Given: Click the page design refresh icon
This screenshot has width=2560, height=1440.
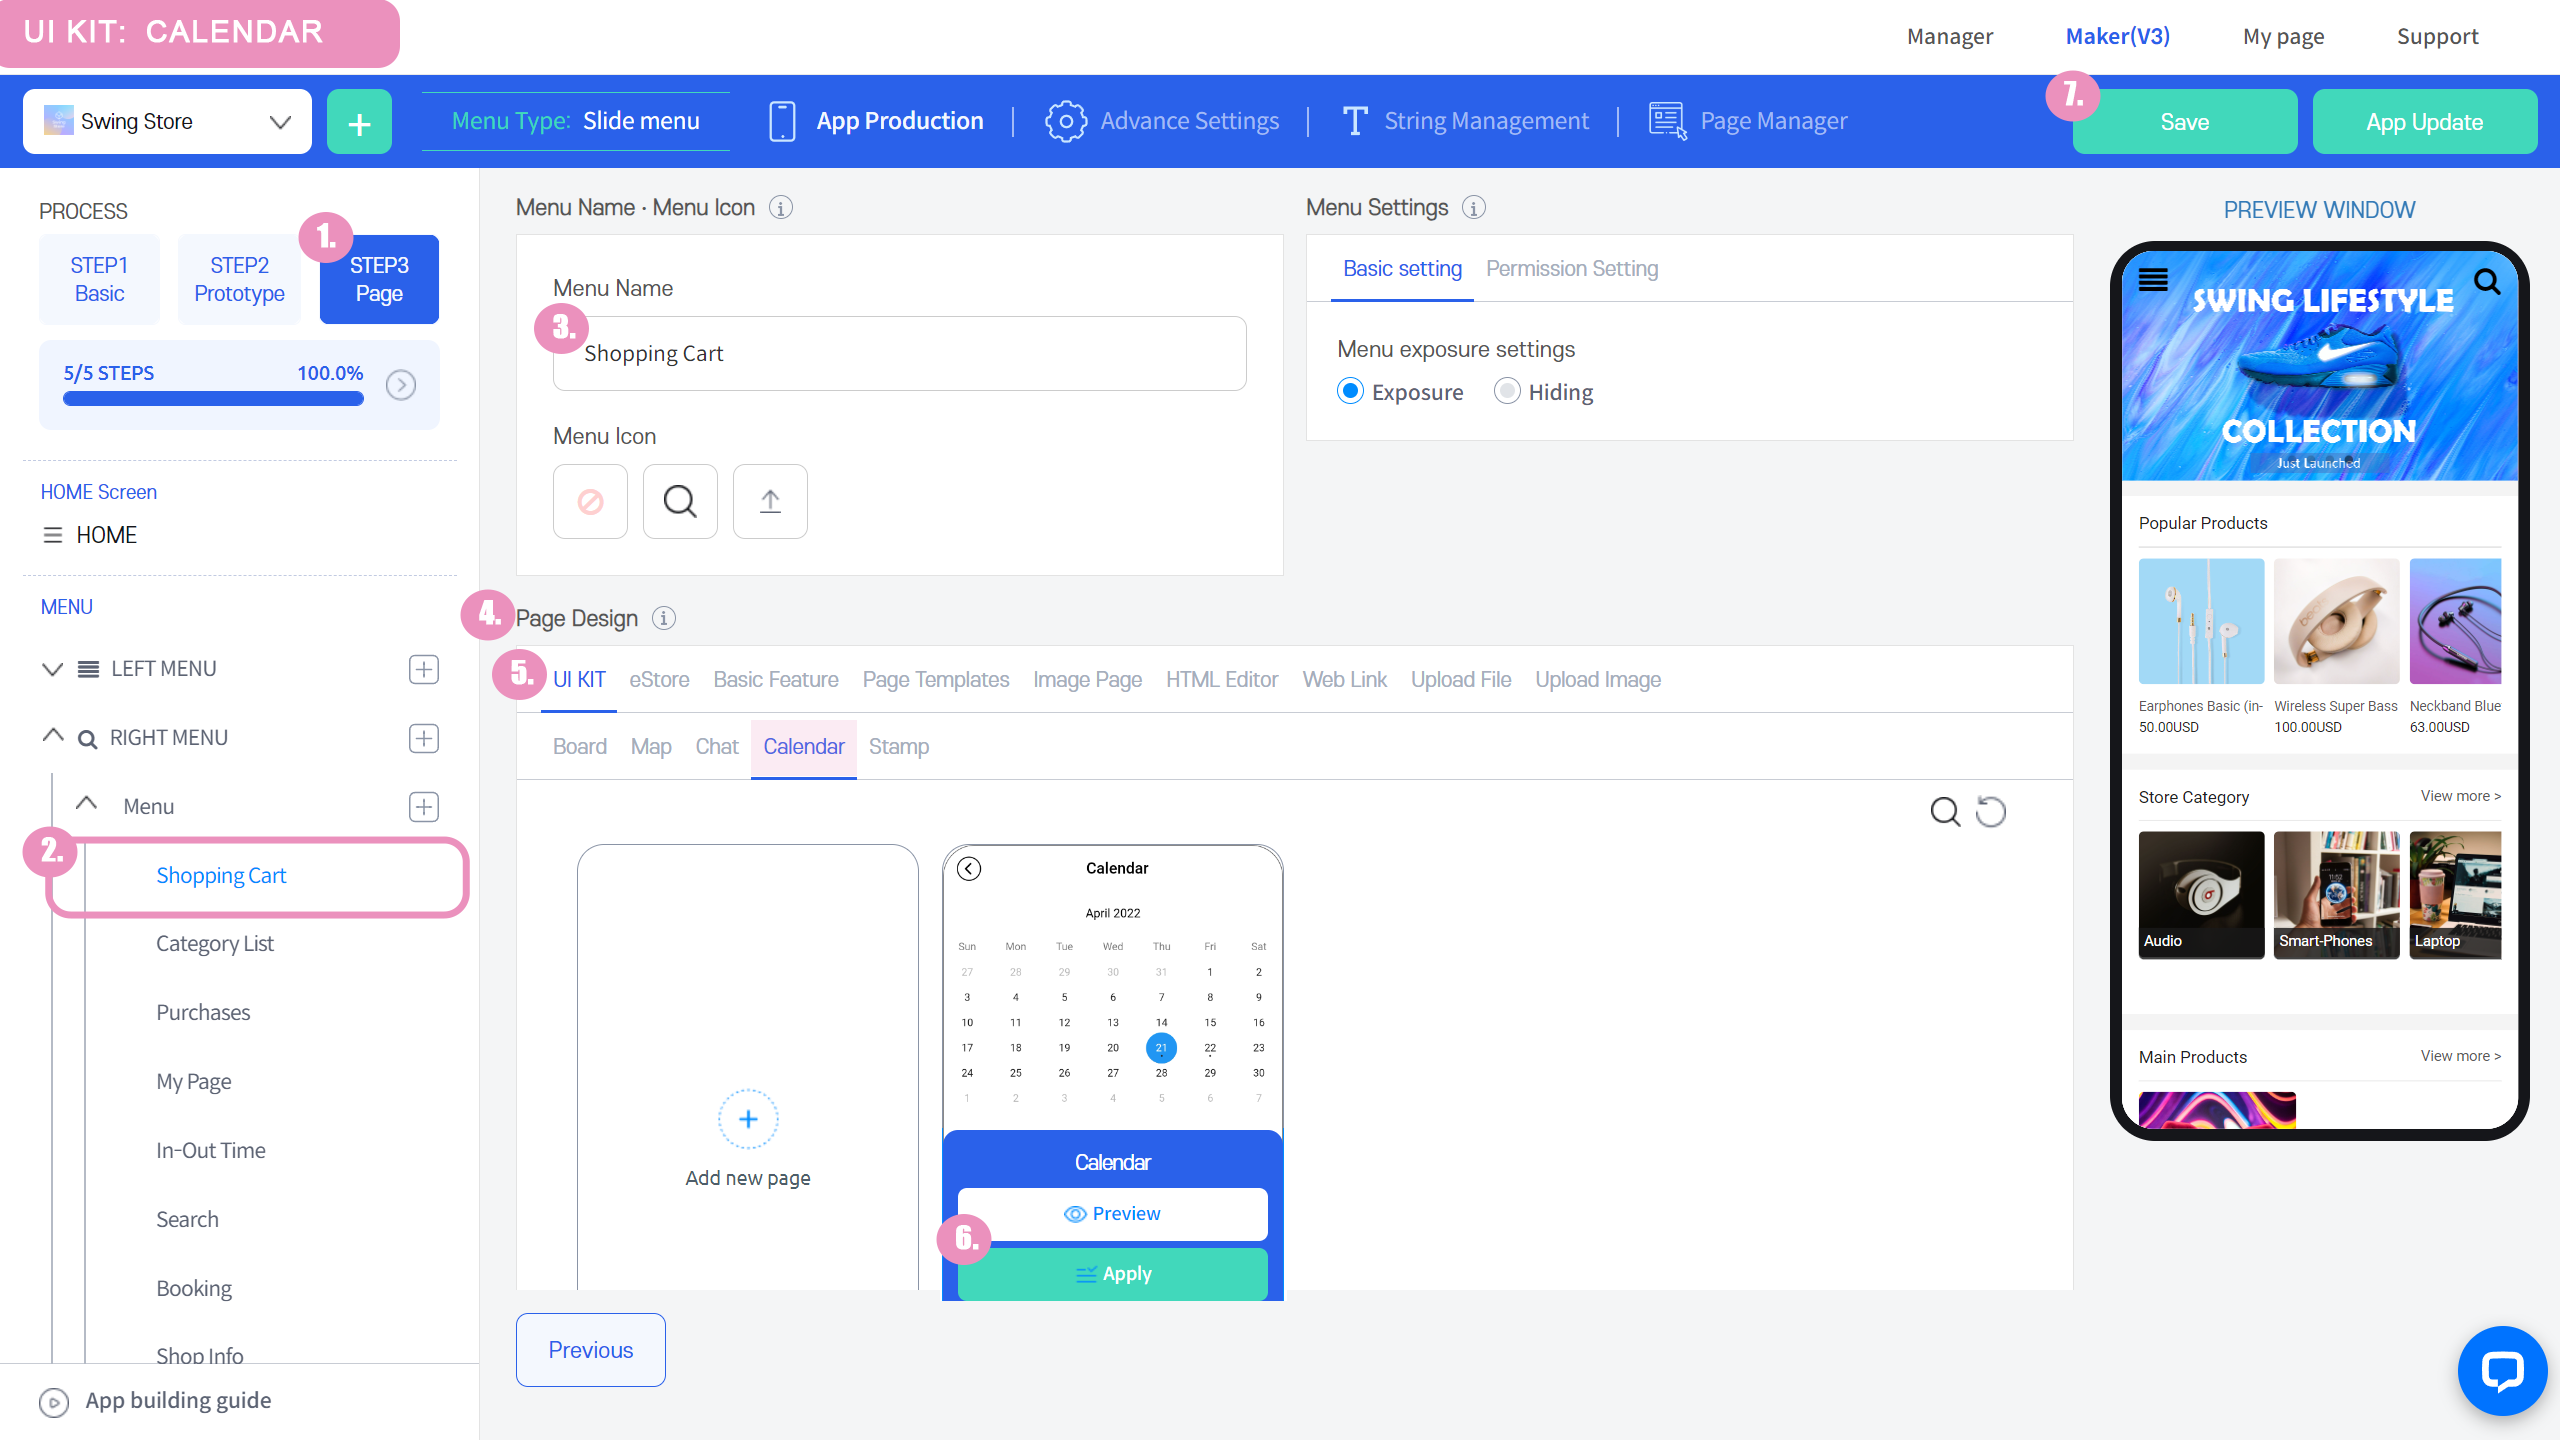Looking at the screenshot, I should tap(1991, 812).
